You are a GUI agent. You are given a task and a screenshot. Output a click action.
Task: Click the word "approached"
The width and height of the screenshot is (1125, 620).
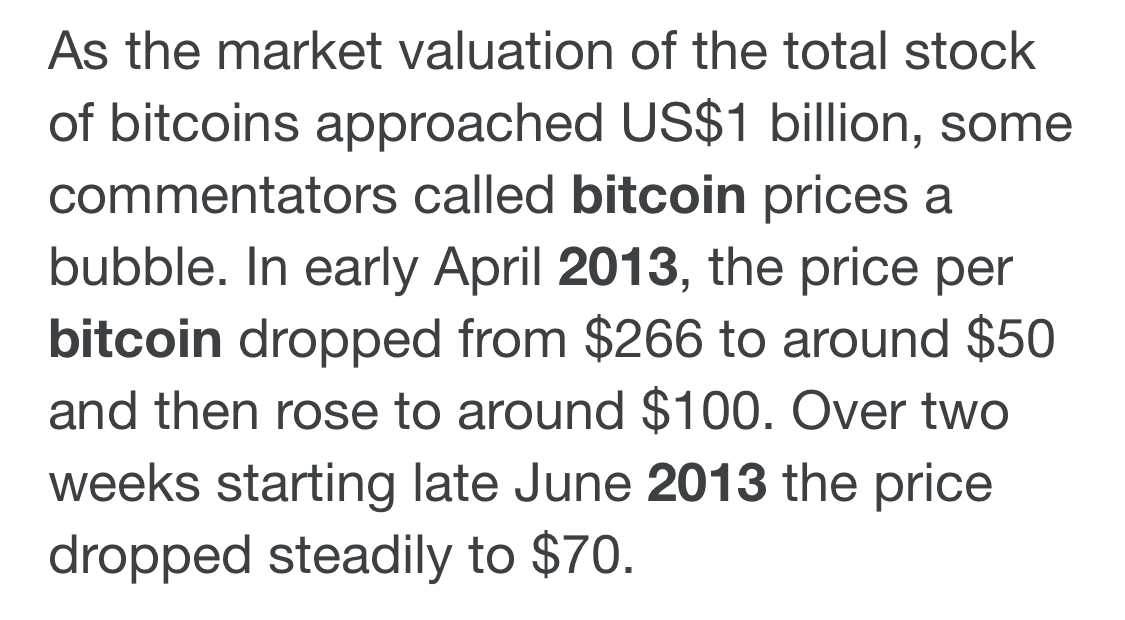click(459, 123)
